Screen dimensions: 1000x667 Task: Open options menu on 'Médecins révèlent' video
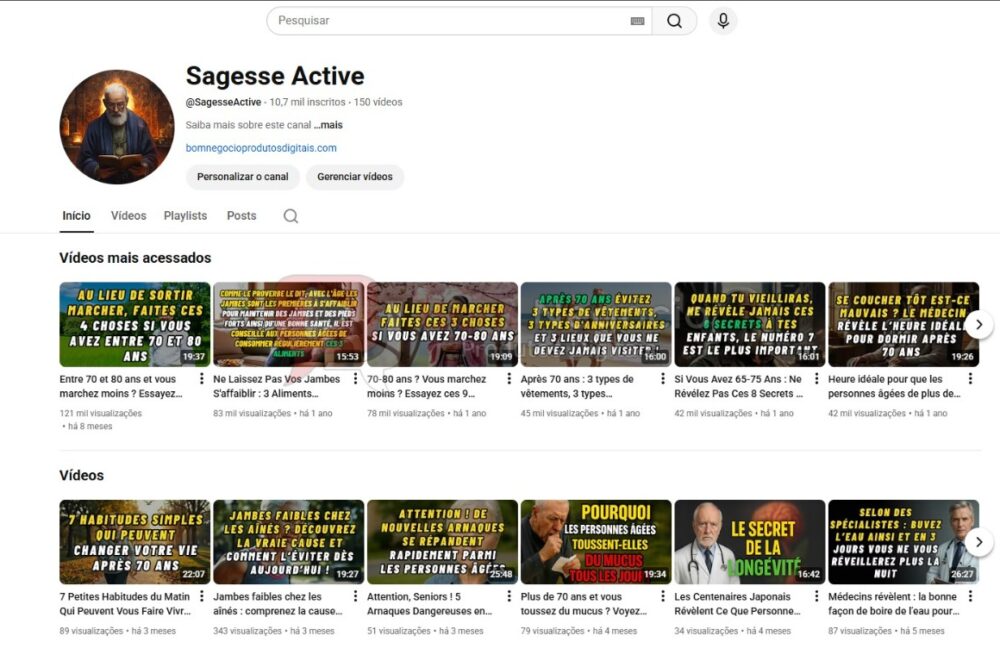[x=969, y=596]
